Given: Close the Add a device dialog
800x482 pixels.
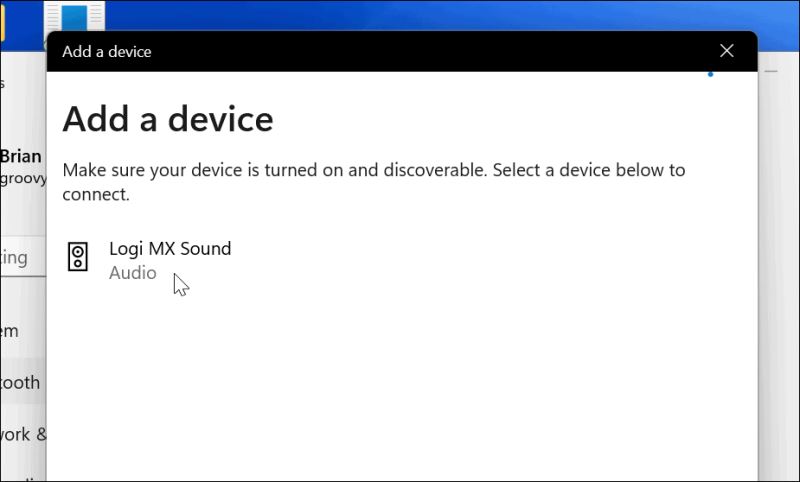Looking at the screenshot, I should point(727,50).
